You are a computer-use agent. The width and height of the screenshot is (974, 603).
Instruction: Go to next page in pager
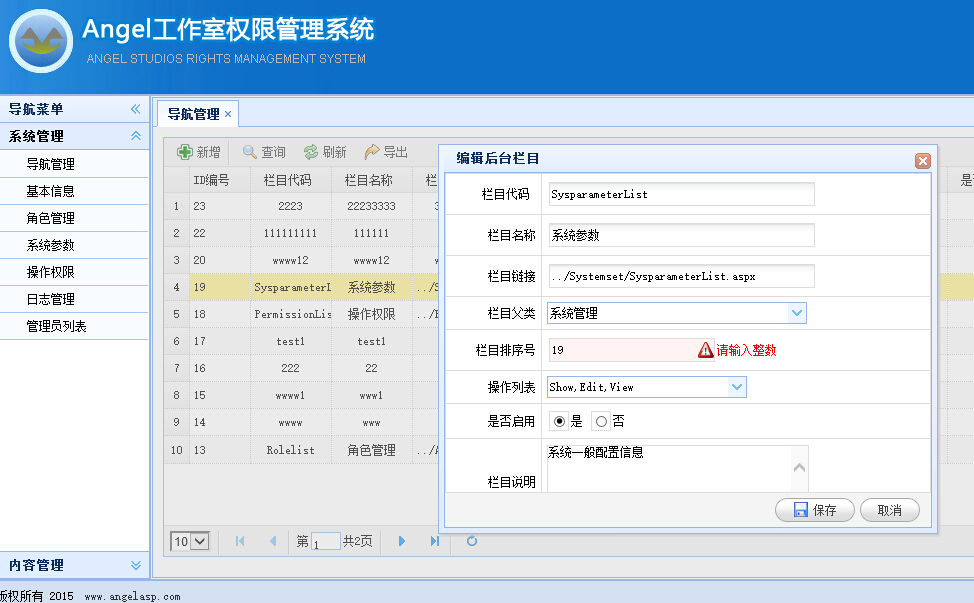click(402, 541)
